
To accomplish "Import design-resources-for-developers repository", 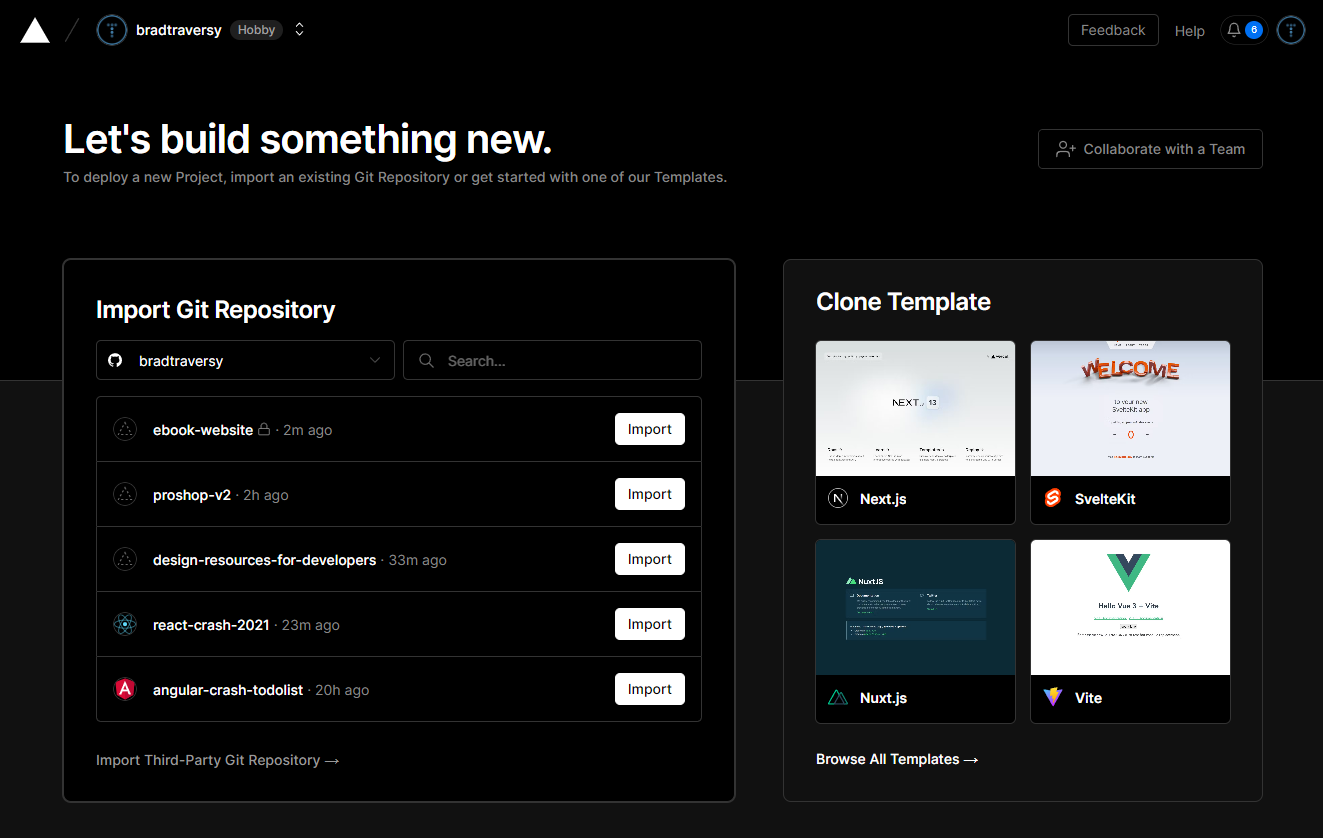I will 650,559.
